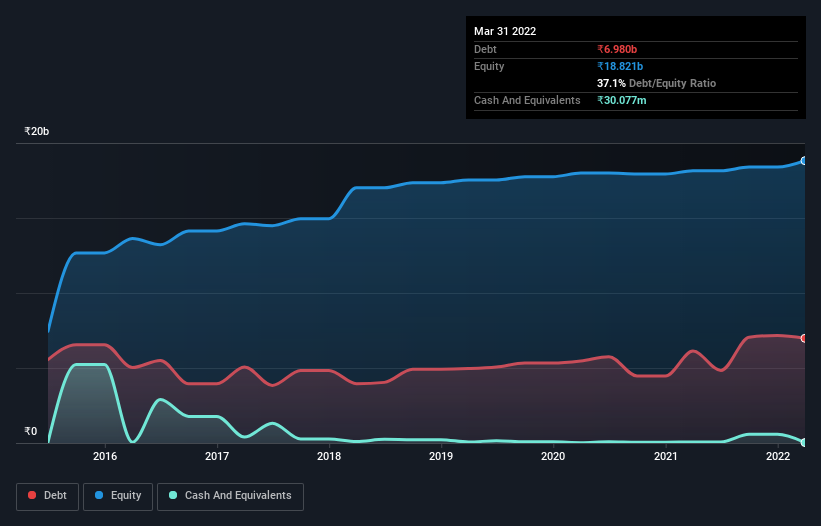The image size is (821, 526).
Task: Click the teal Cash endpoint marker
Action: (804, 442)
